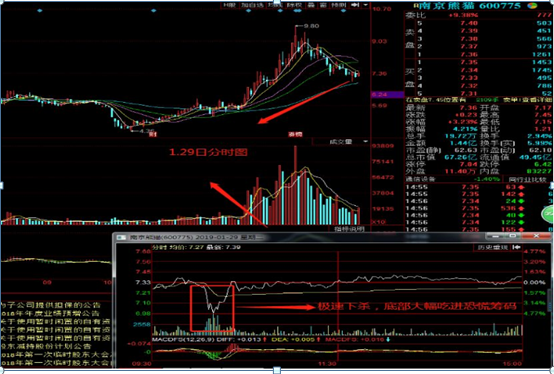Click the purple 6.24 price tag on the axis
This screenshot has width=554, height=374.
click(x=387, y=94)
